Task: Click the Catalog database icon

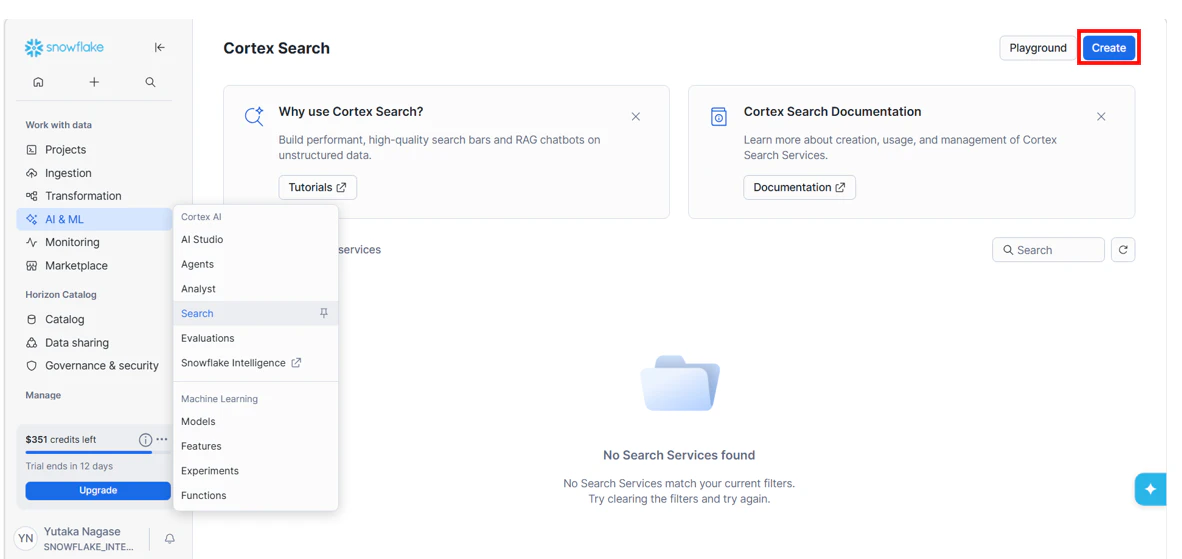Action: 32,319
